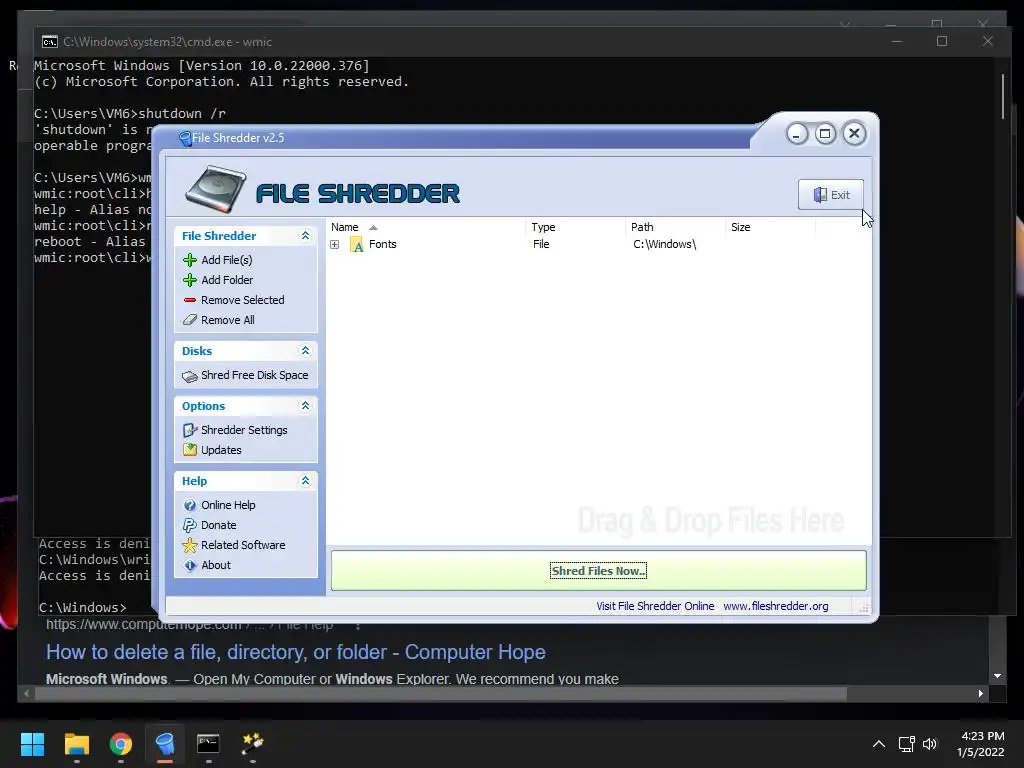
Task: Click the Updates text label
Action: (221, 450)
